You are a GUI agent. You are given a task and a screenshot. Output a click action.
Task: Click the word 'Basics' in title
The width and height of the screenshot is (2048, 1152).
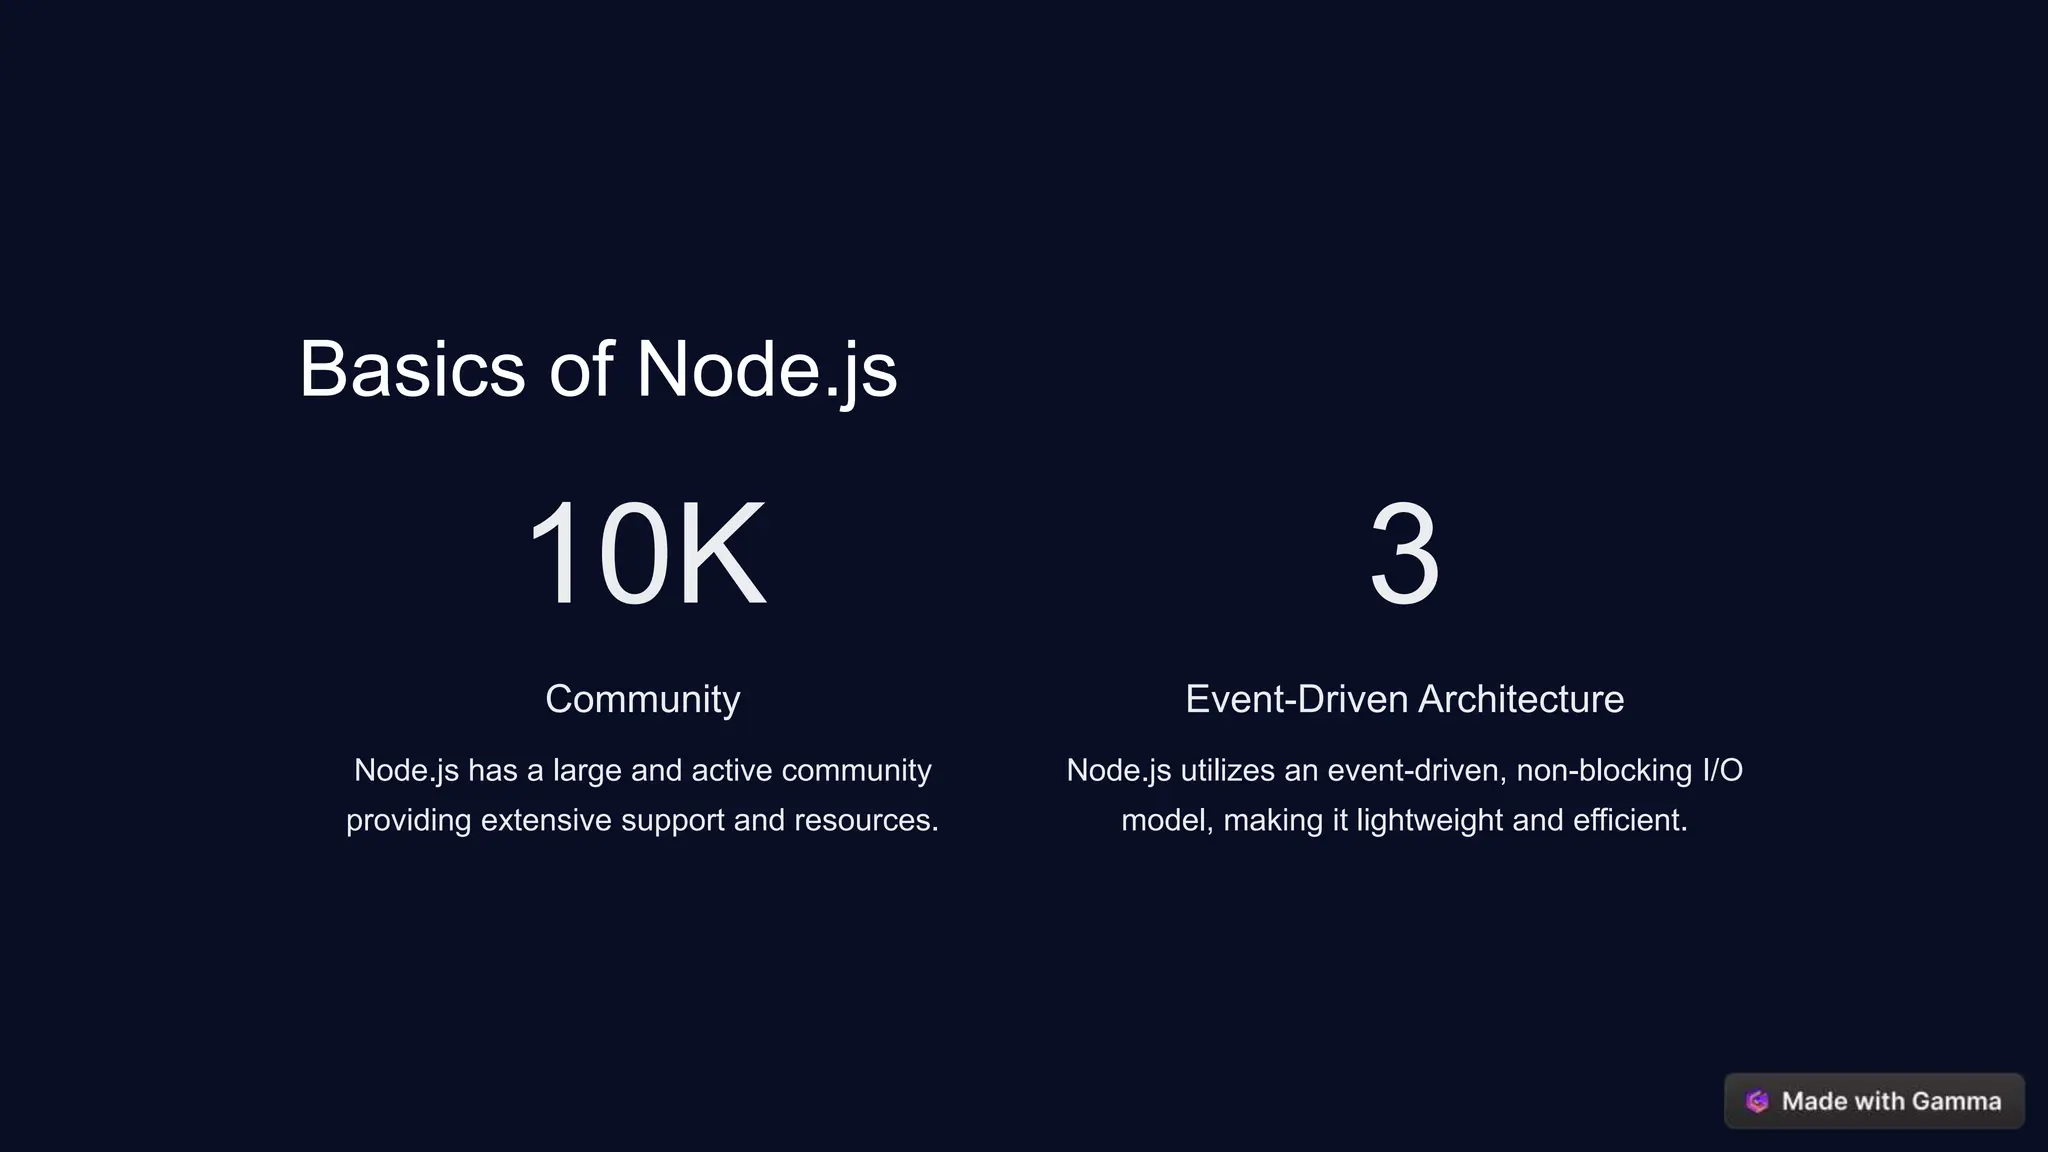(411, 369)
